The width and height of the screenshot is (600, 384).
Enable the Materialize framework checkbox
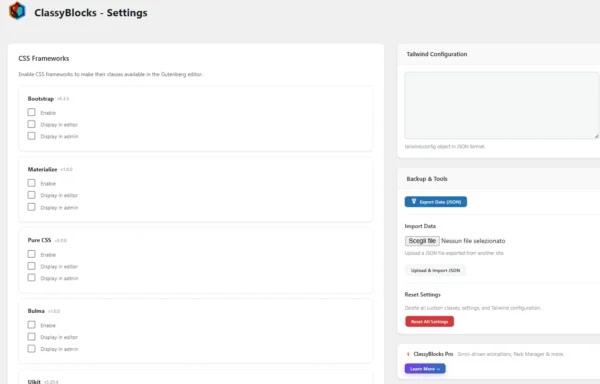(x=31, y=183)
